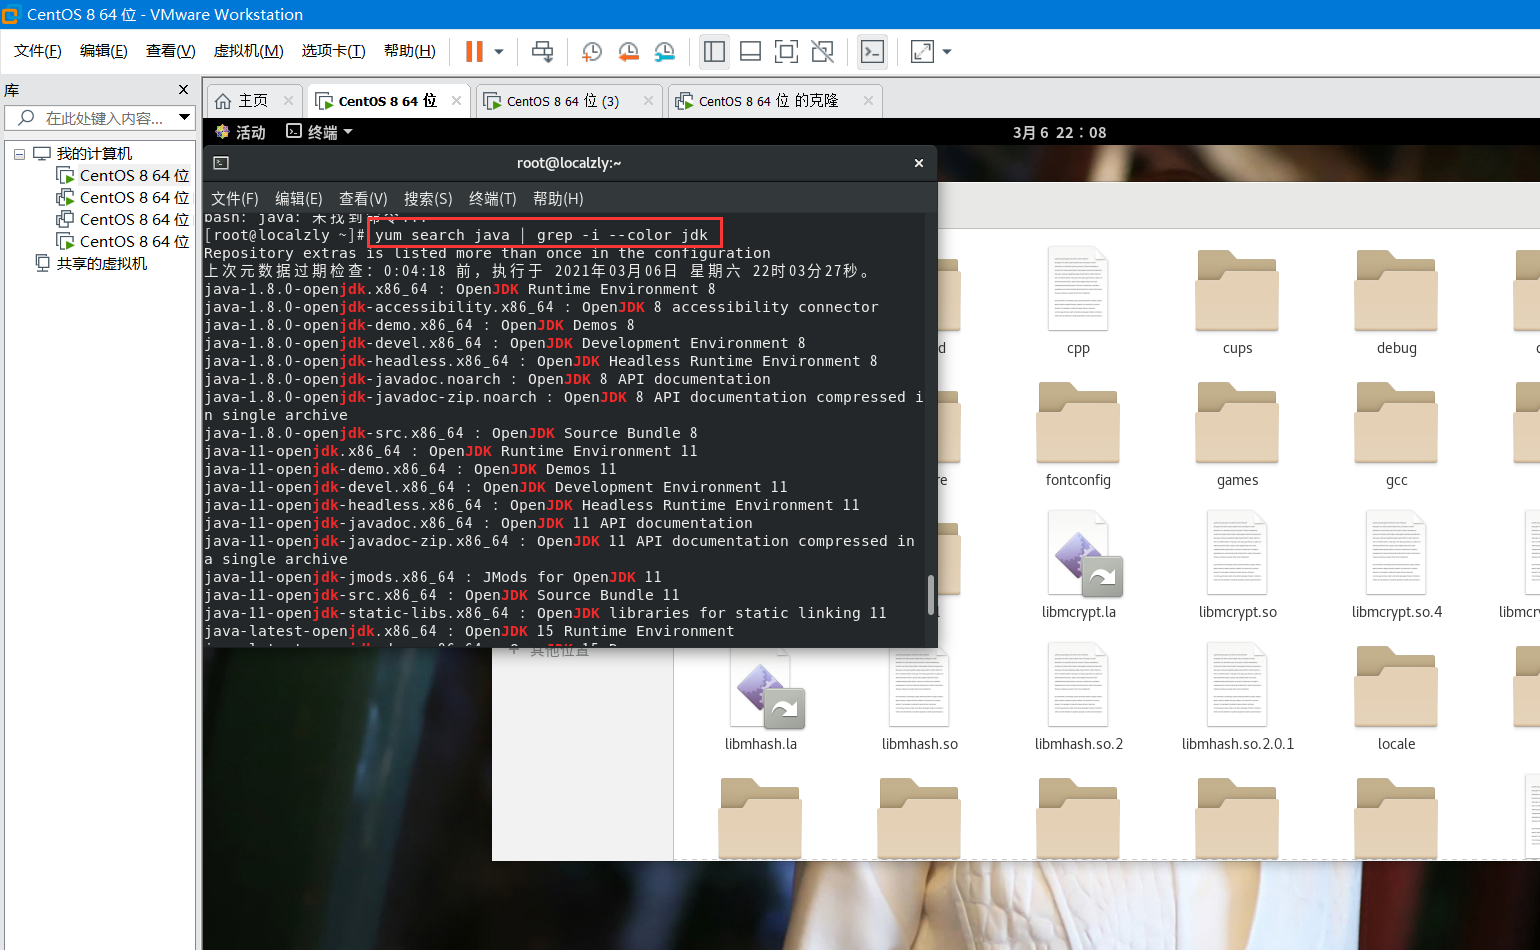The height and width of the screenshot is (950, 1540).
Task: Select the libmhash.so file
Action: tap(919, 698)
